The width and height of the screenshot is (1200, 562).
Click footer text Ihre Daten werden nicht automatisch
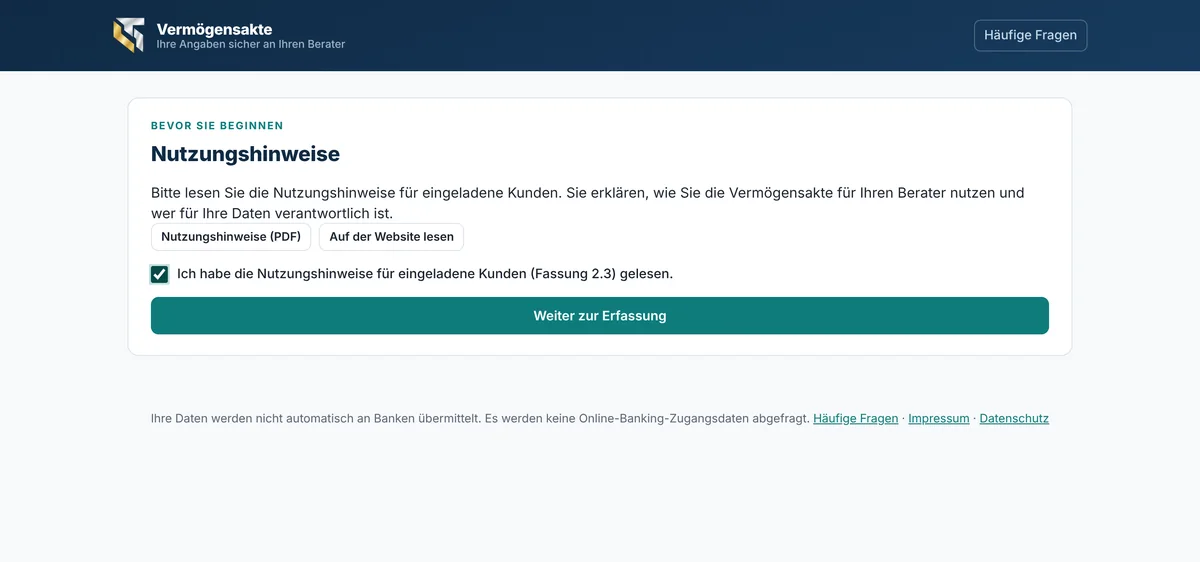pyautogui.click(x=480, y=419)
